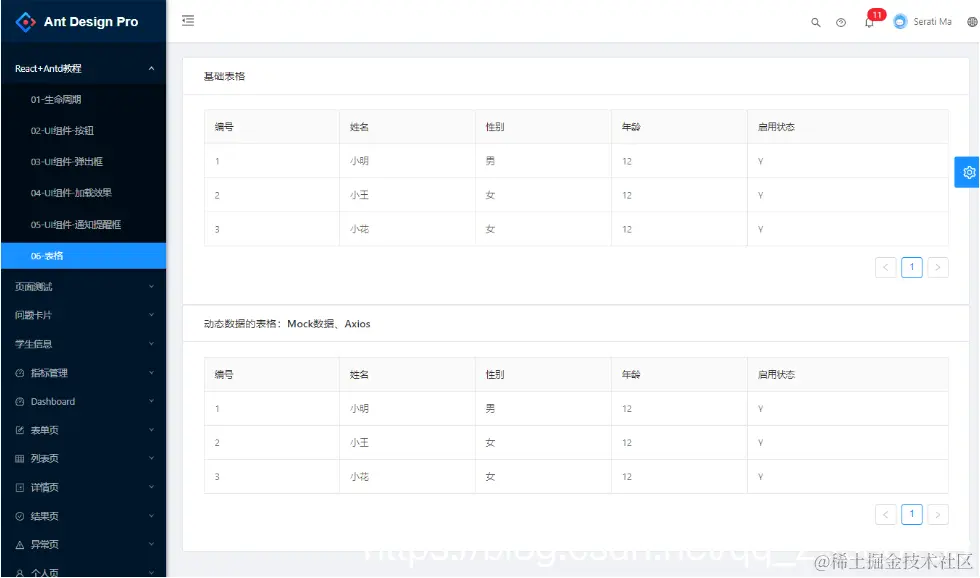Image resolution: width=980 pixels, height=578 pixels.
Task: Click the help question mark icon
Action: (x=841, y=22)
